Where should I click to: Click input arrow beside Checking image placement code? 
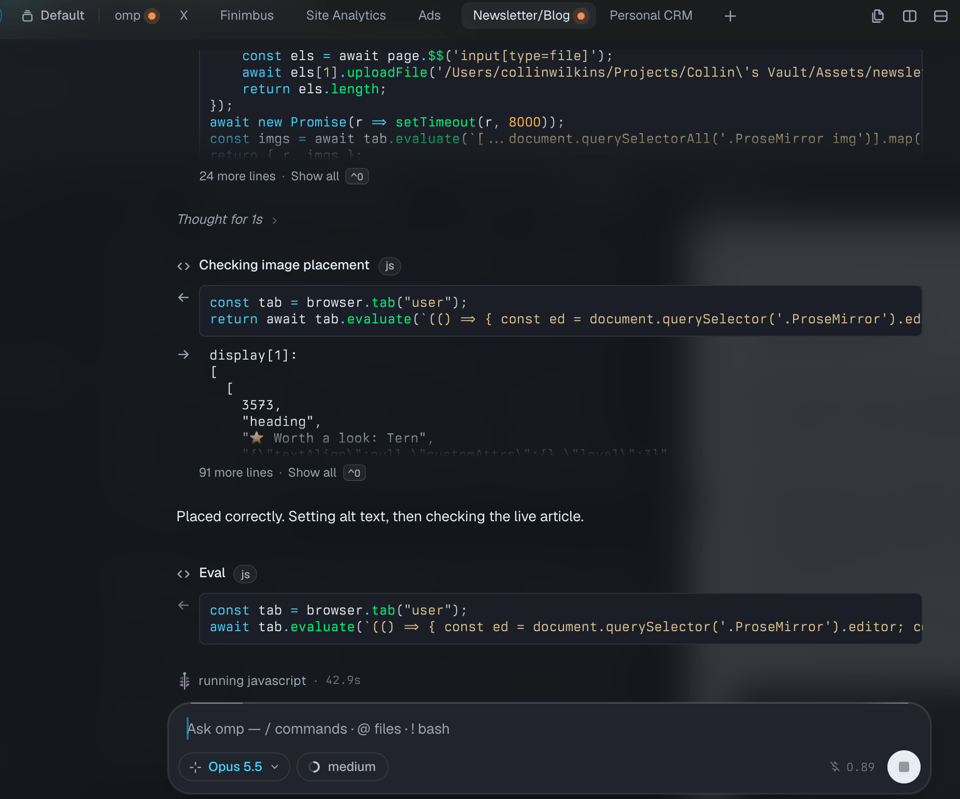pyautogui.click(x=183, y=298)
